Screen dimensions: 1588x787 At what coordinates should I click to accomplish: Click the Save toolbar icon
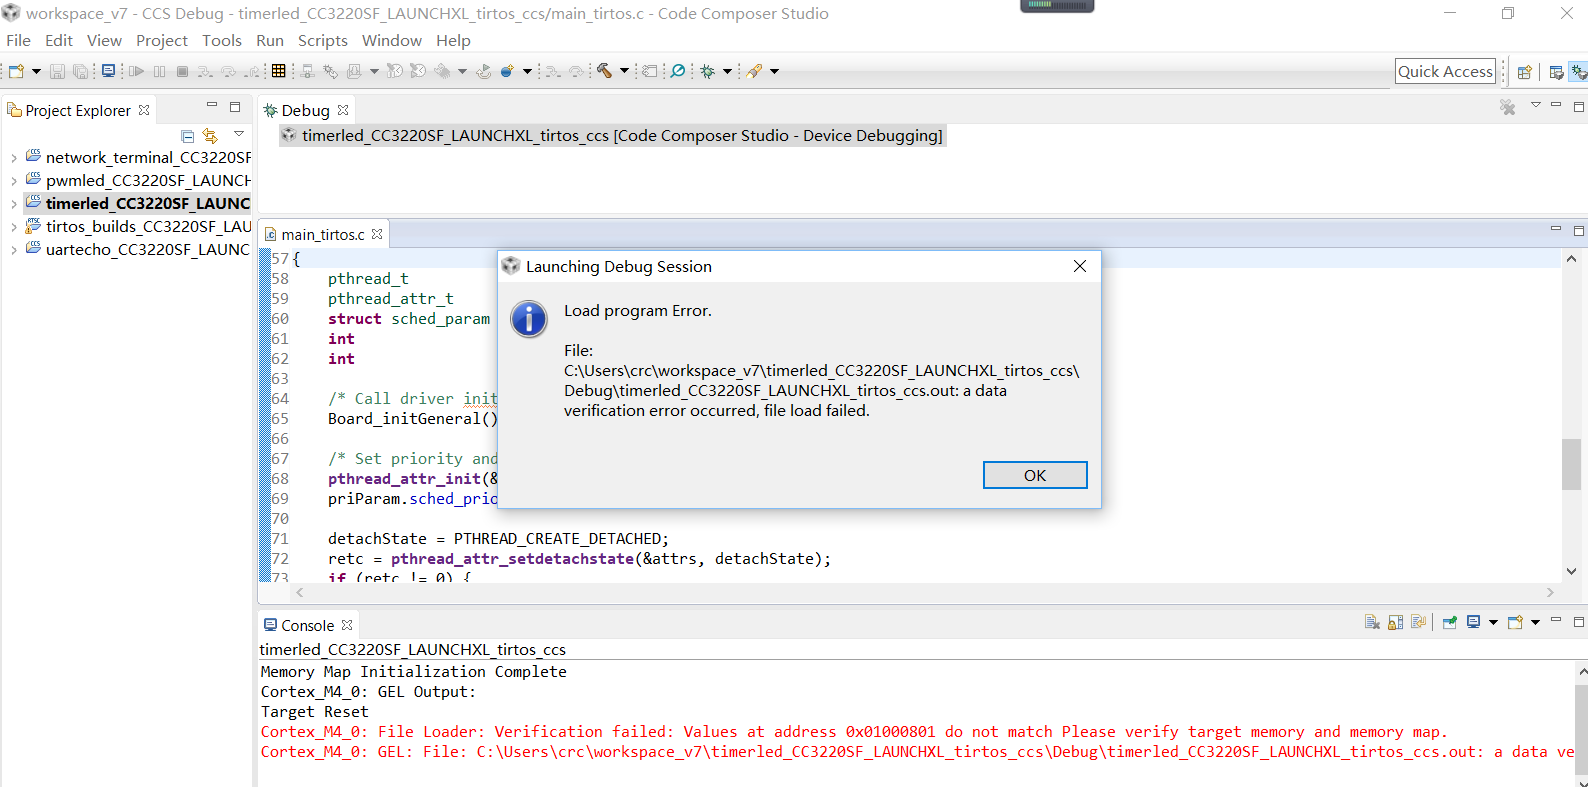click(57, 71)
